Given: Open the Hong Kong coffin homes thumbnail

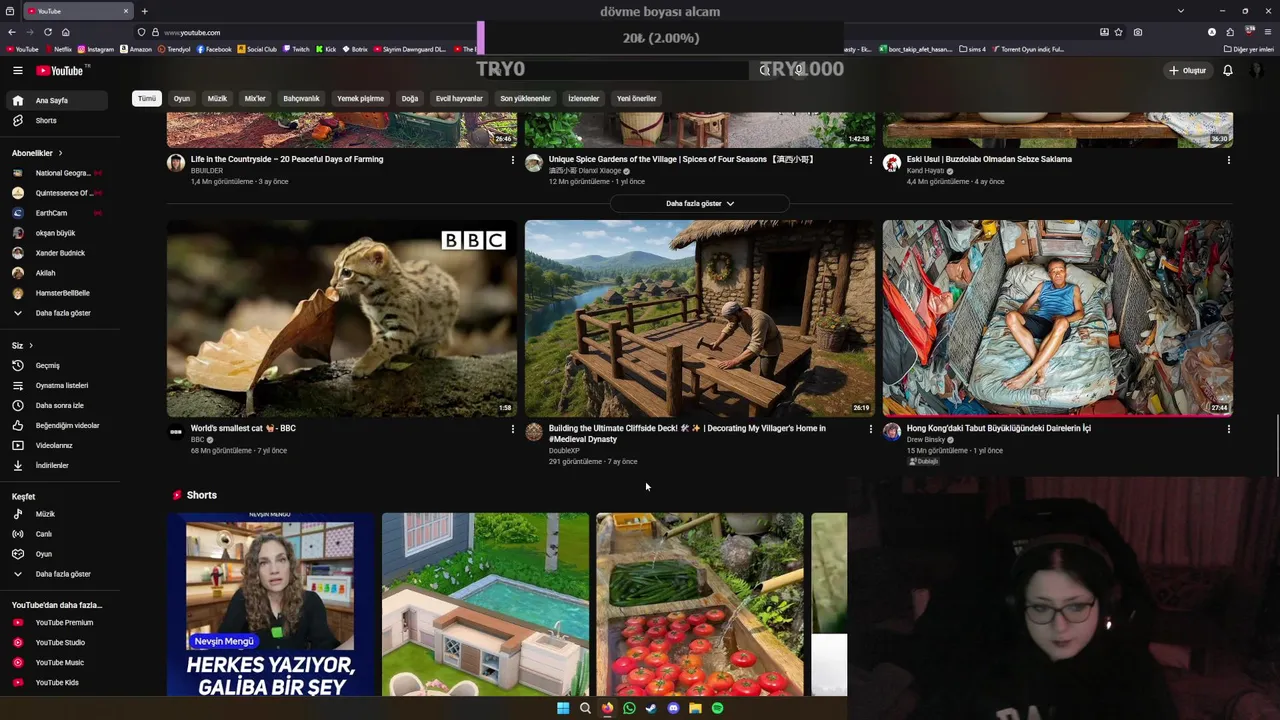Looking at the screenshot, I should click(x=1058, y=318).
